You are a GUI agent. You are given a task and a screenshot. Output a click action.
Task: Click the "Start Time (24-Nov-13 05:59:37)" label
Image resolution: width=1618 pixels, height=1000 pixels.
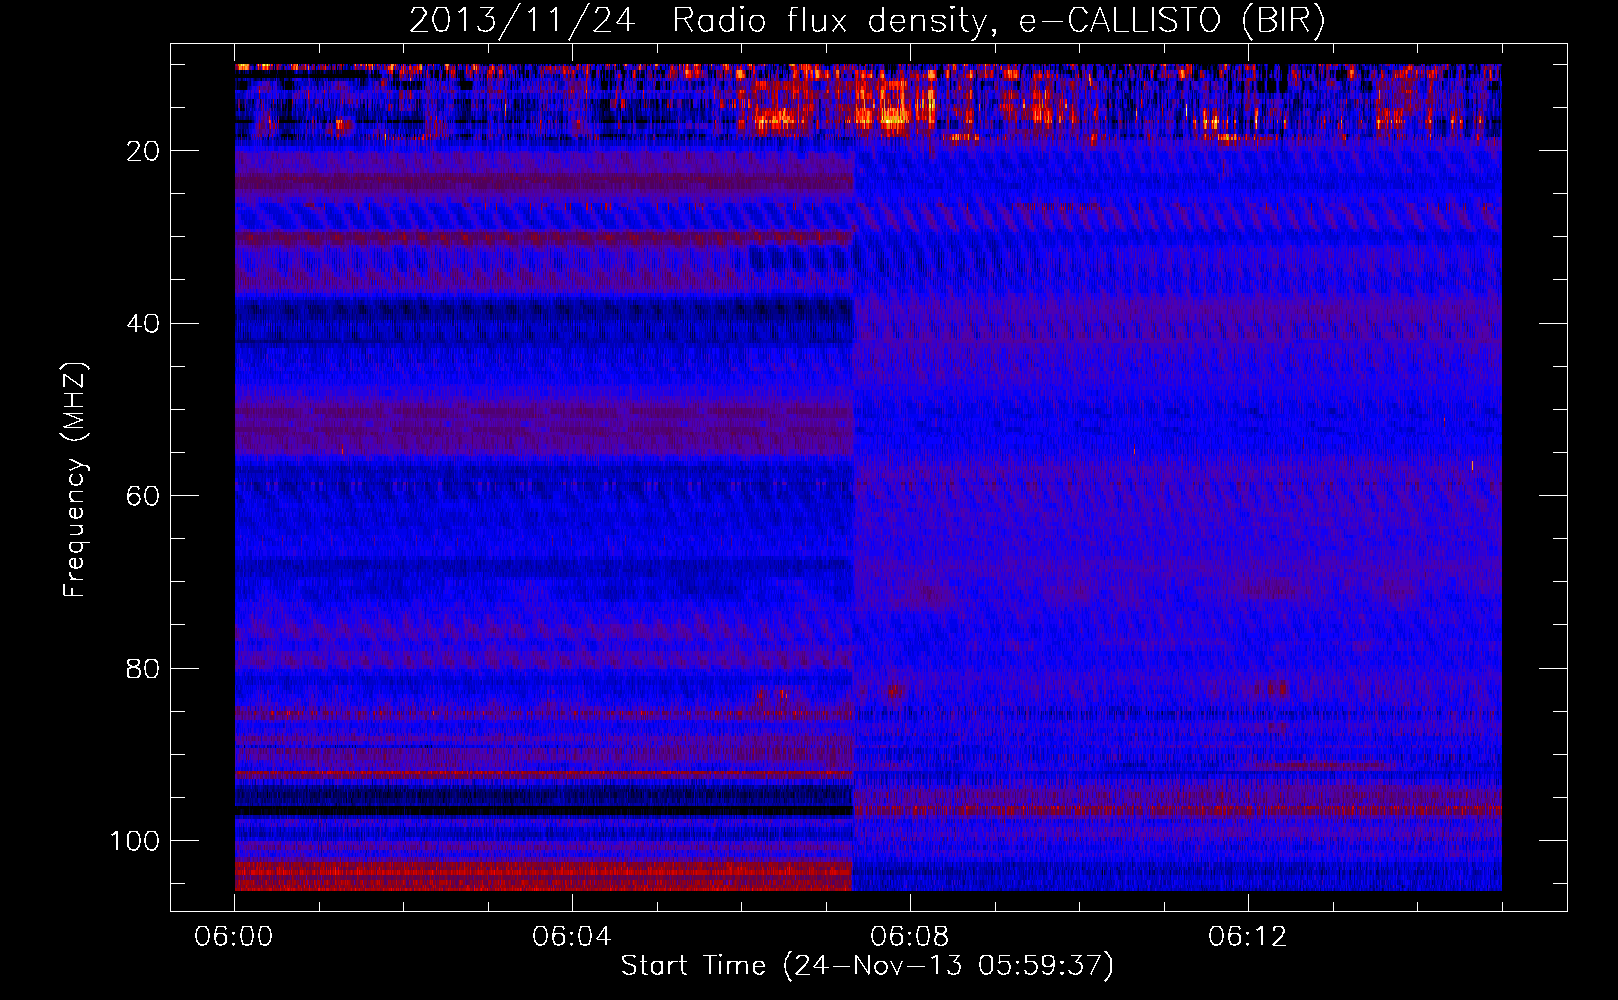point(867,966)
